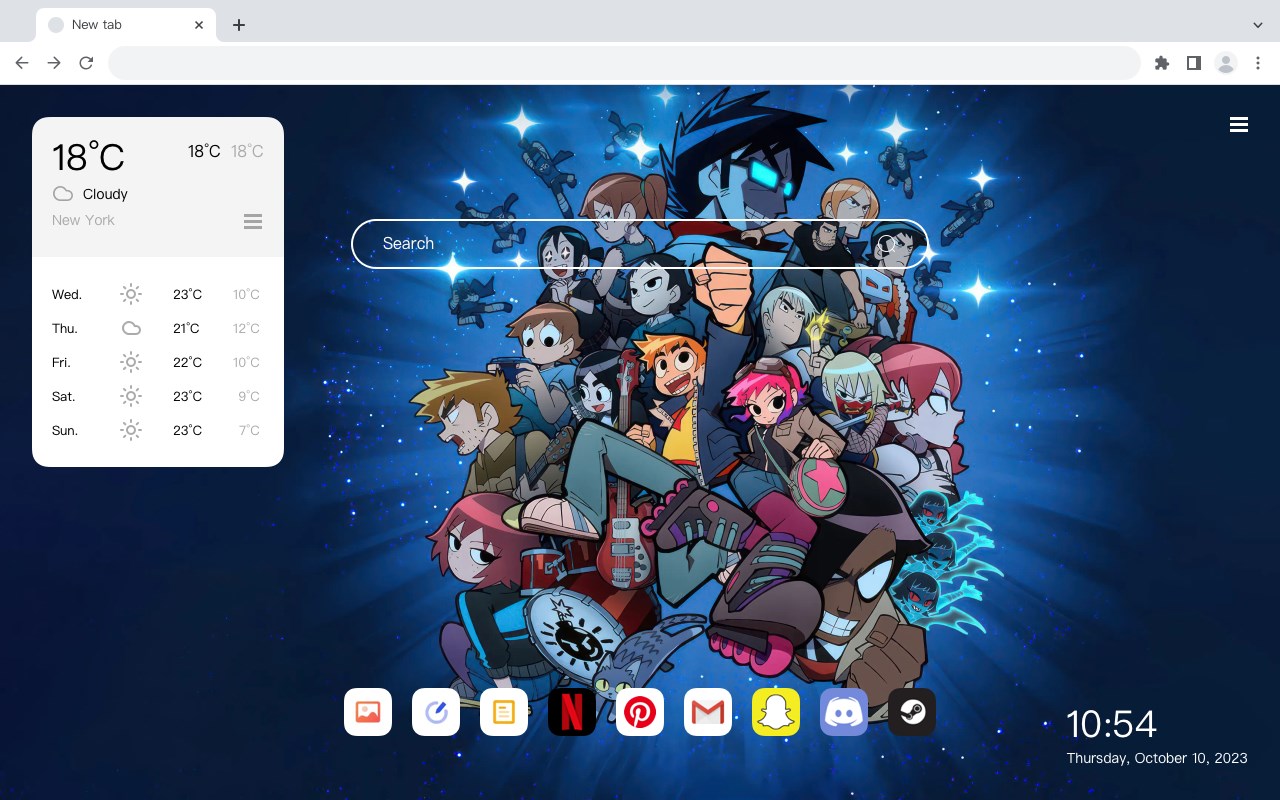Go forward to the next page

tap(54, 63)
